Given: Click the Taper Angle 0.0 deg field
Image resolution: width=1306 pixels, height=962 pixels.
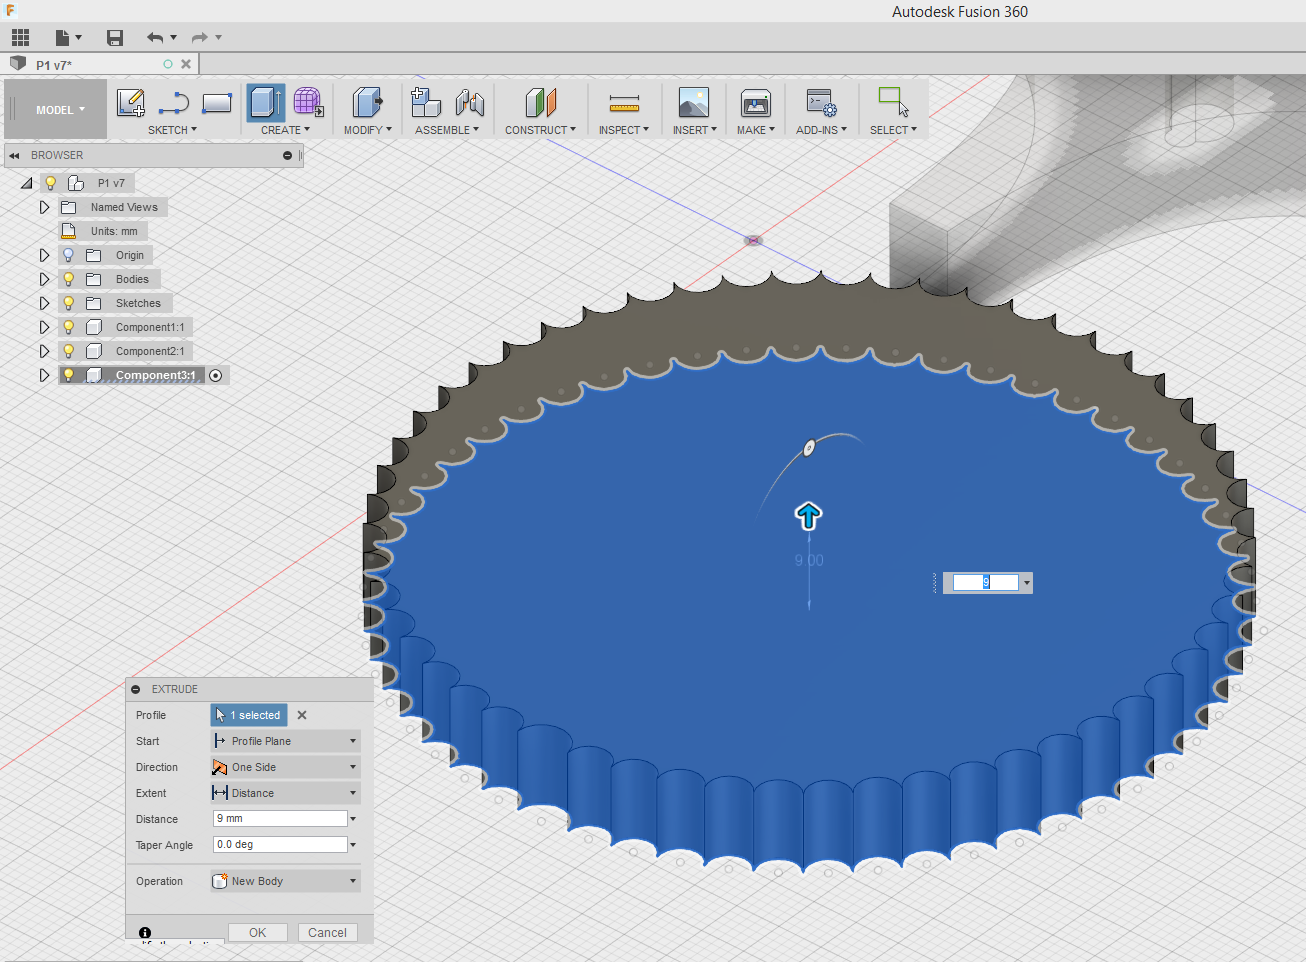Looking at the screenshot, I should [280, 844].
